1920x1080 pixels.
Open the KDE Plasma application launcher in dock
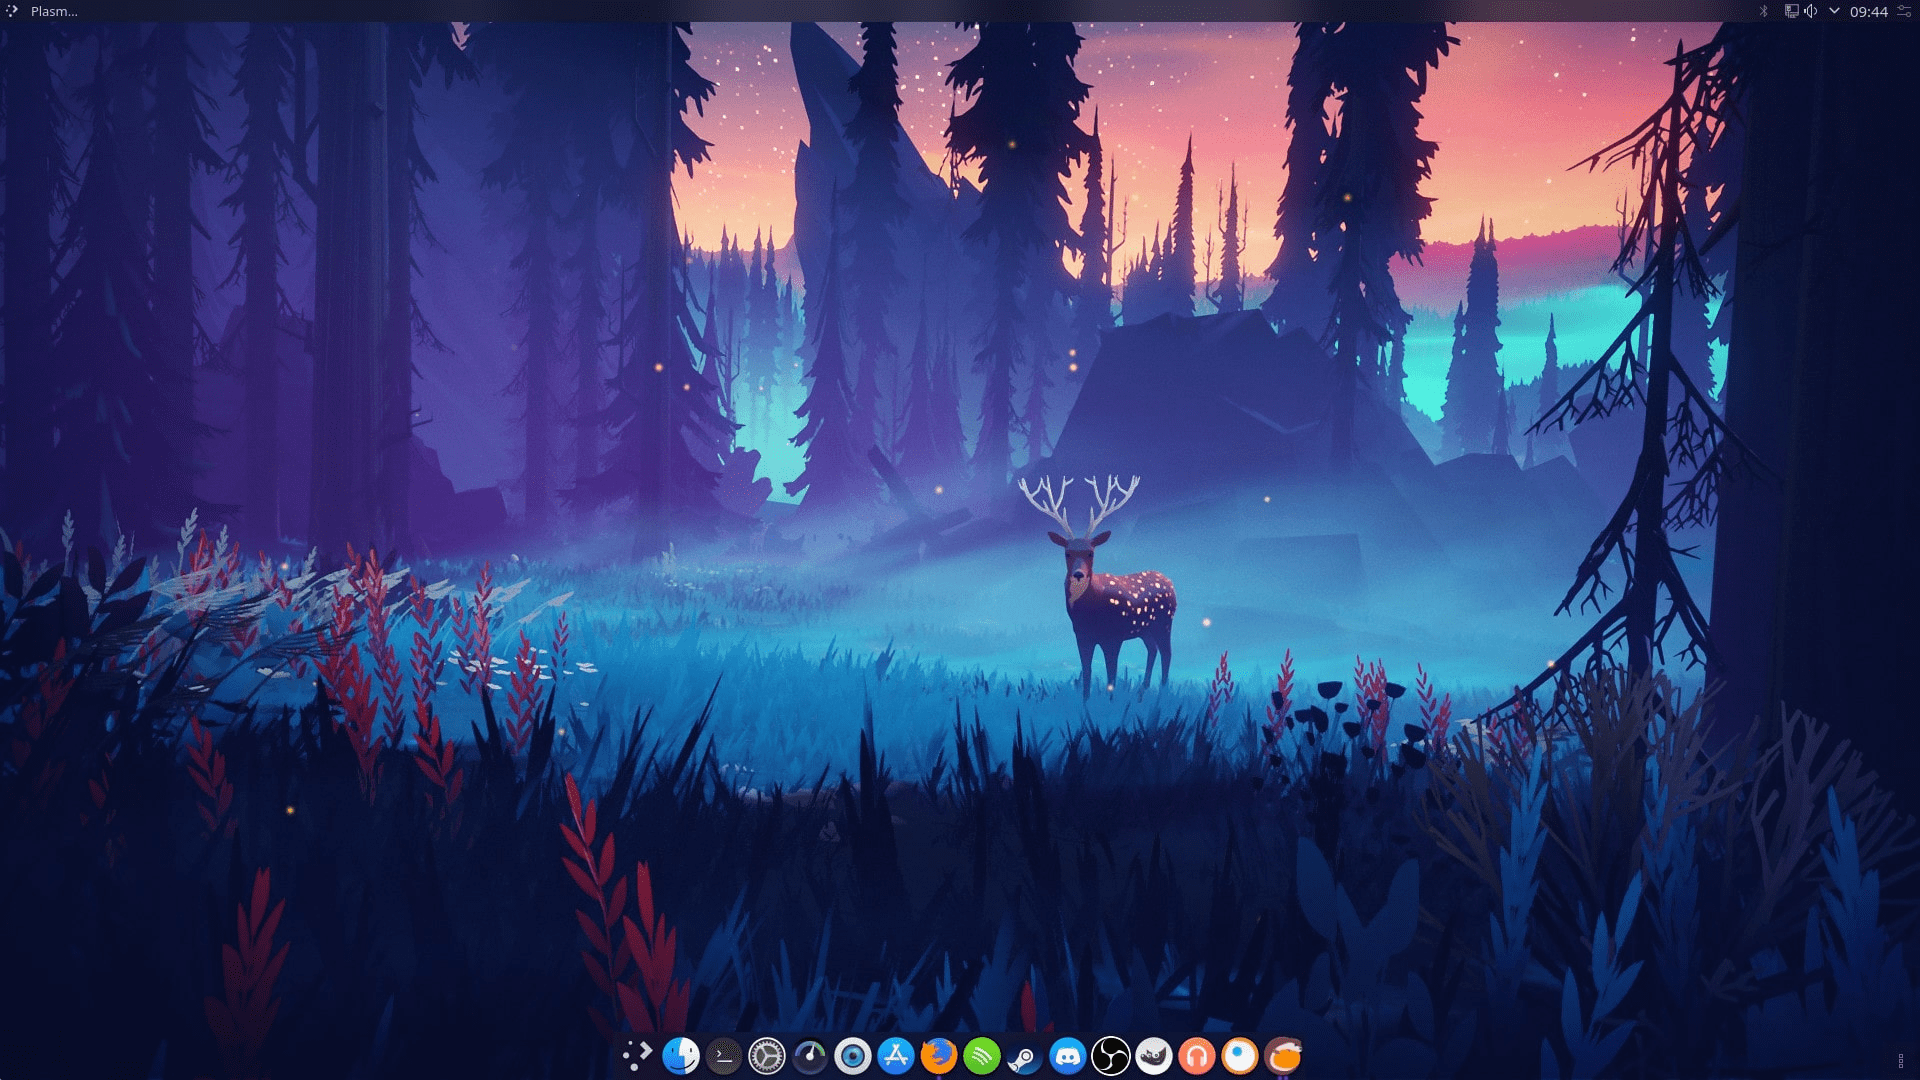[637, 1056]
